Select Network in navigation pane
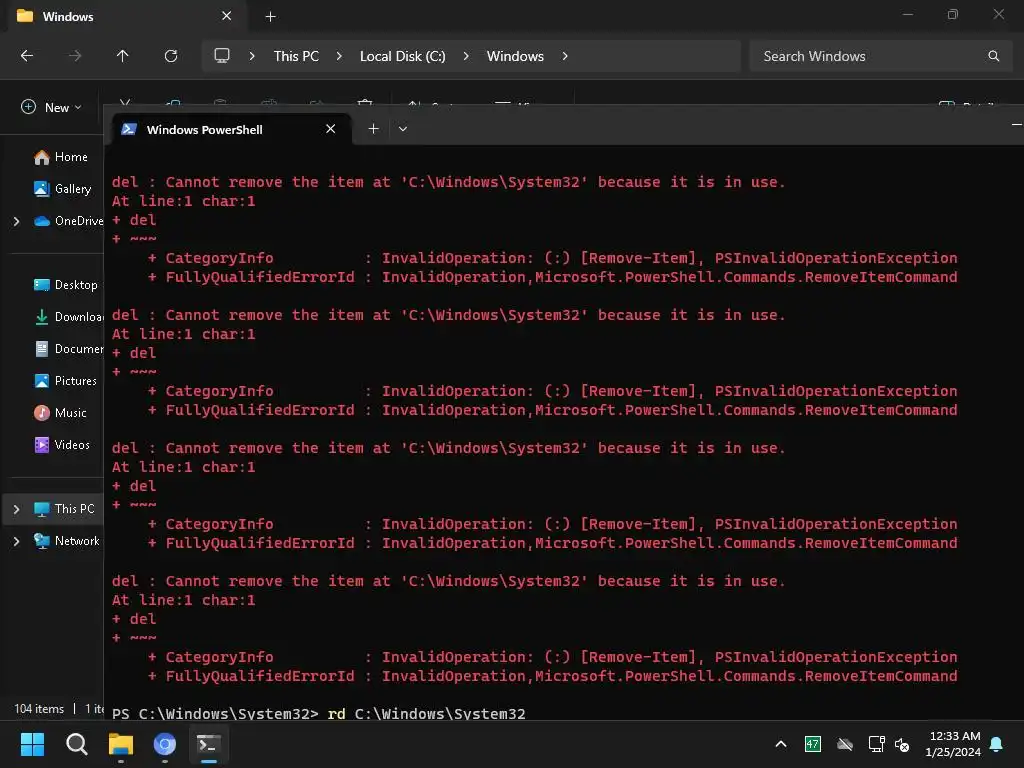Screen dimensions: 1024x768 coord(67,541)
